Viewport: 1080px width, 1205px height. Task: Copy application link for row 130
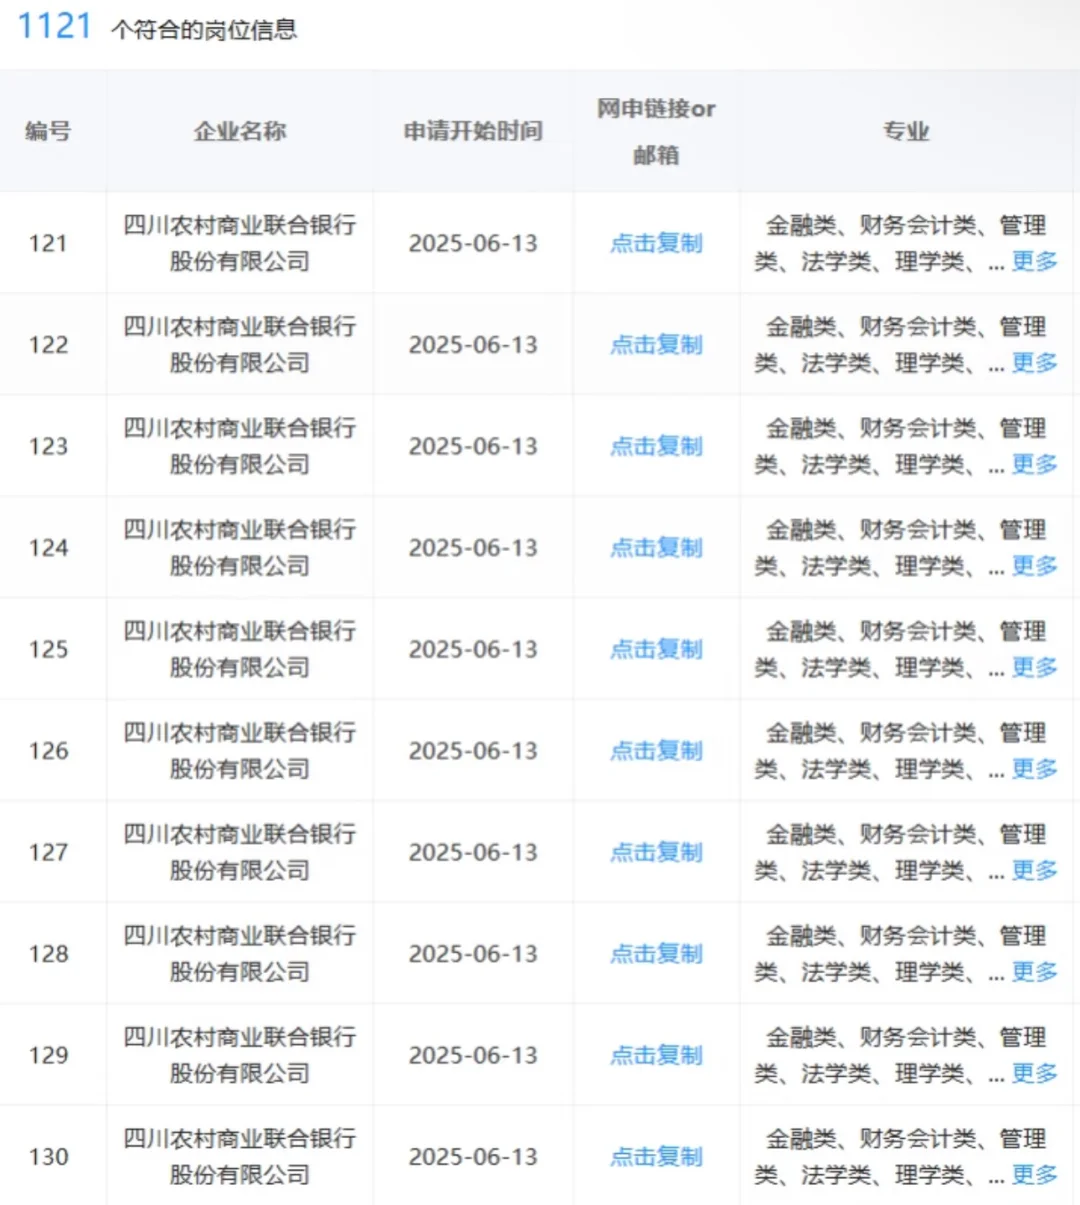tap(656, 1157)
